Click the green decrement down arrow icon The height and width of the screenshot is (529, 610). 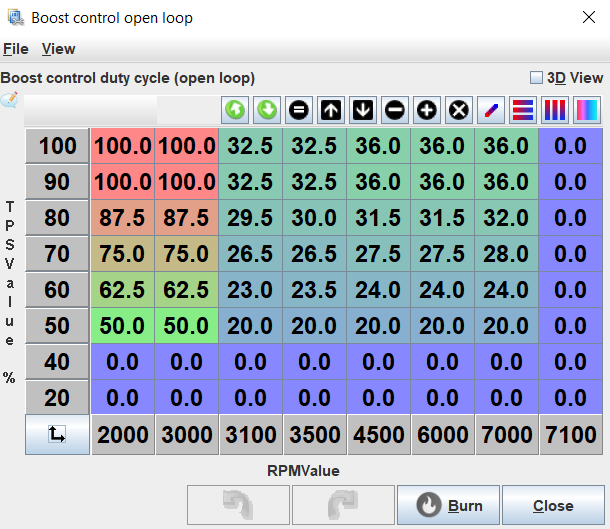pos(267,110)
